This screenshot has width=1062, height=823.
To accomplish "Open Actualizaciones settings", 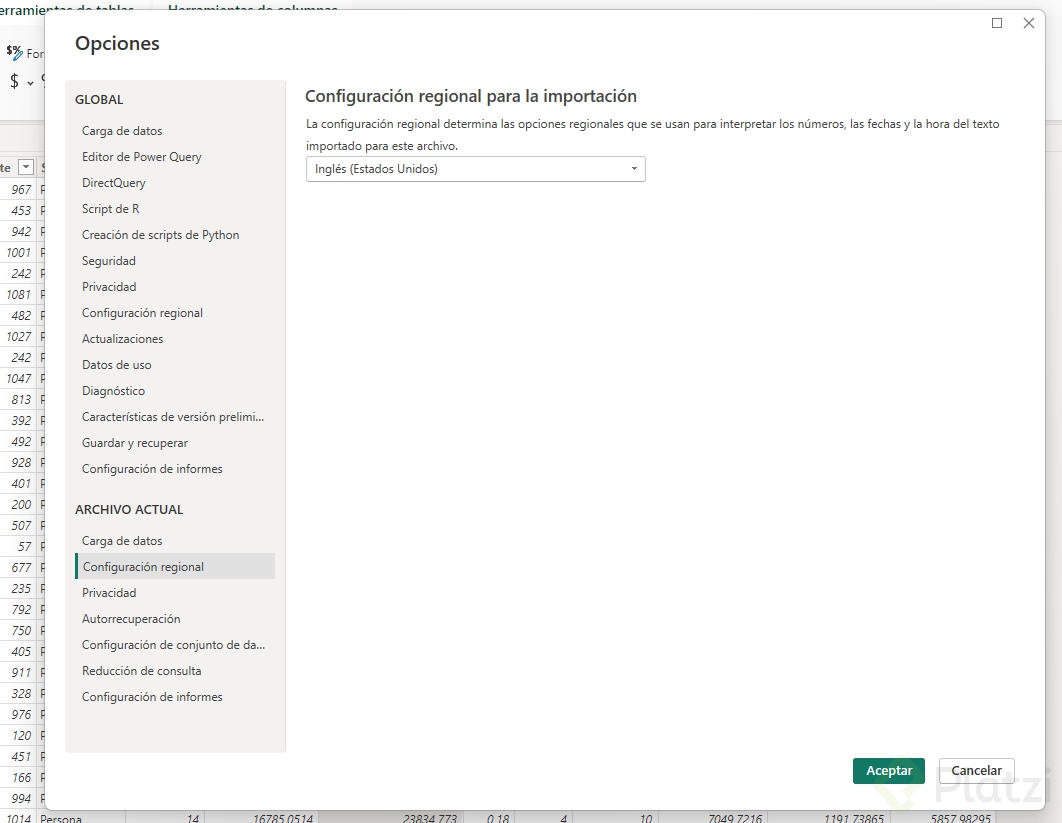I will [123, 339].
